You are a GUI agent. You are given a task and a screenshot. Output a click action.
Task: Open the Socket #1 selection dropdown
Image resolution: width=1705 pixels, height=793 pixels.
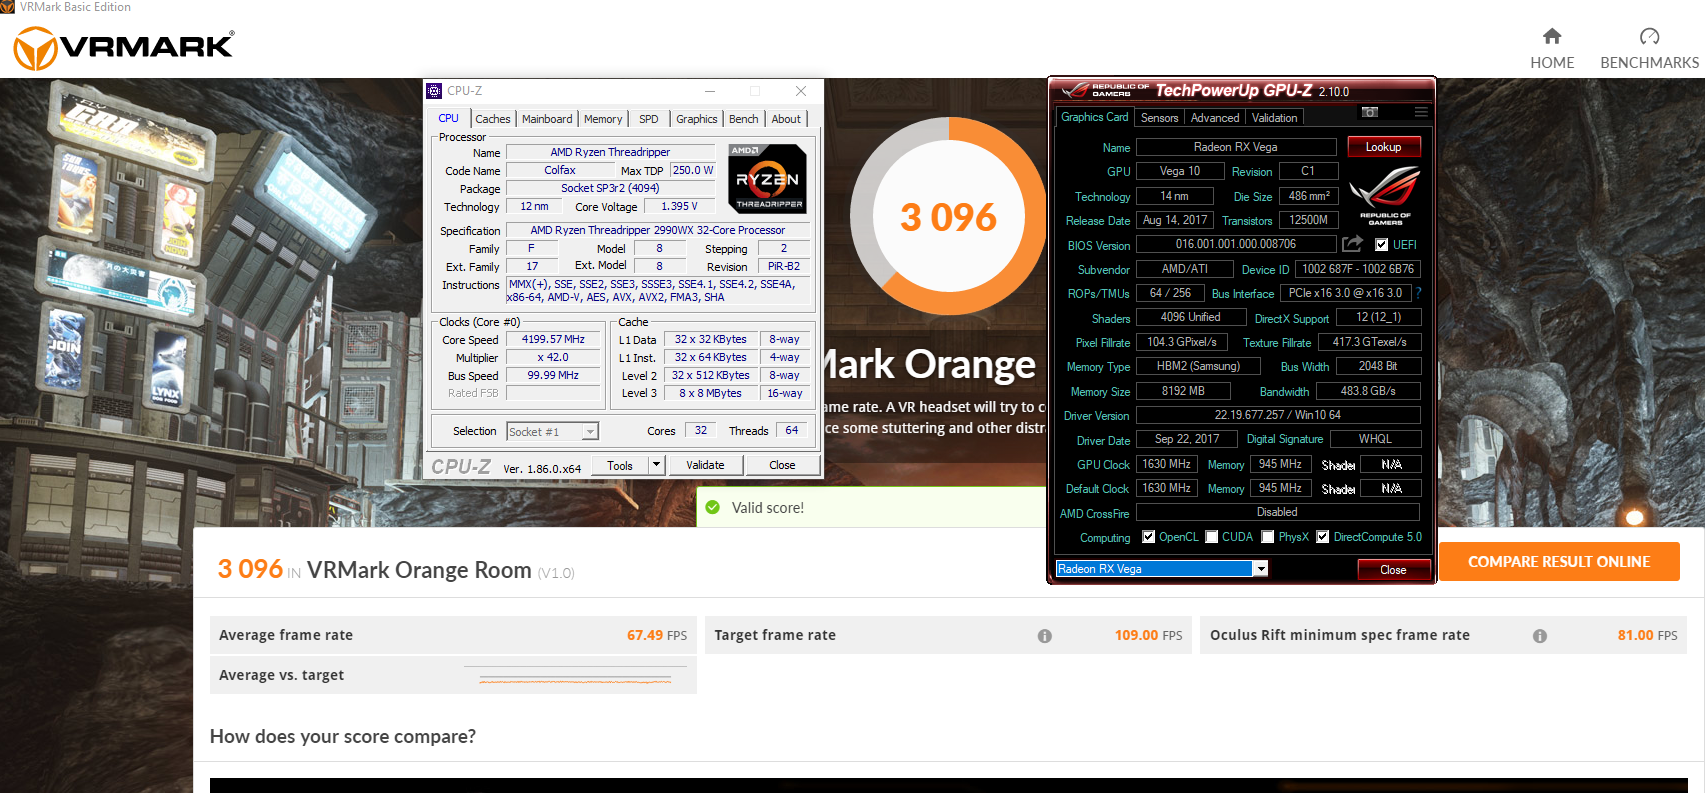591,432
